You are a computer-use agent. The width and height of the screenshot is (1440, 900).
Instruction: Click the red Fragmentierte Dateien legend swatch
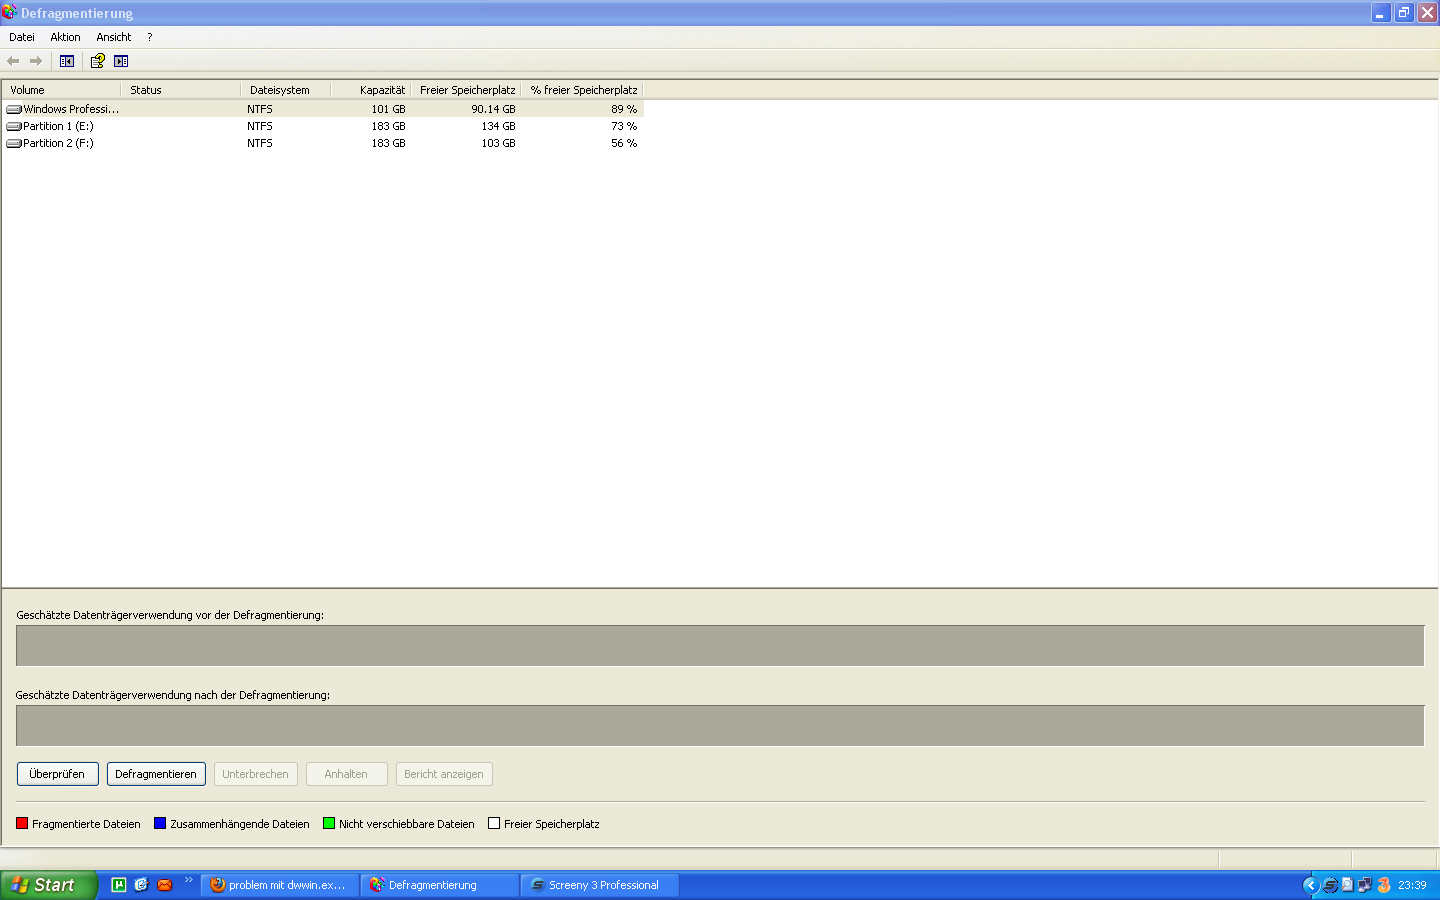(22, 824)
